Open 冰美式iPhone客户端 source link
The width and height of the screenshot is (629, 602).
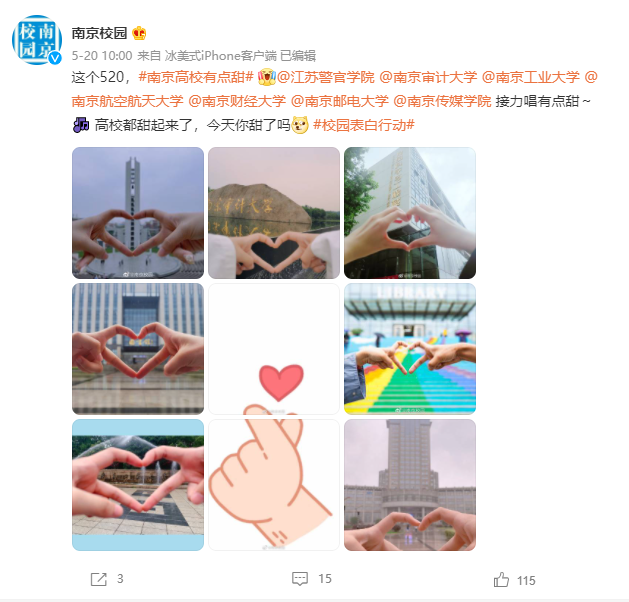point(221,55)
